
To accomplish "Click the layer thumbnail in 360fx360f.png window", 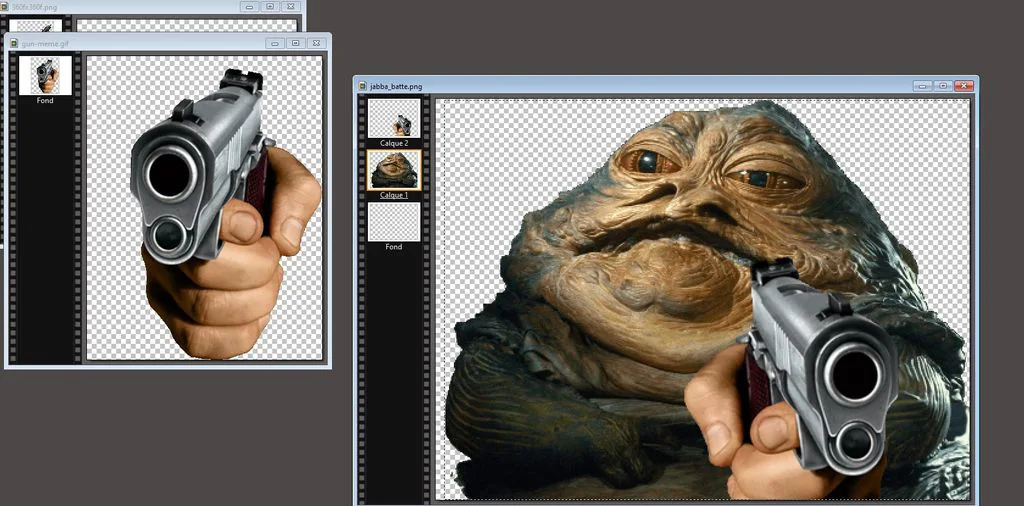I will pyautogui.click(x=35, y=25).
